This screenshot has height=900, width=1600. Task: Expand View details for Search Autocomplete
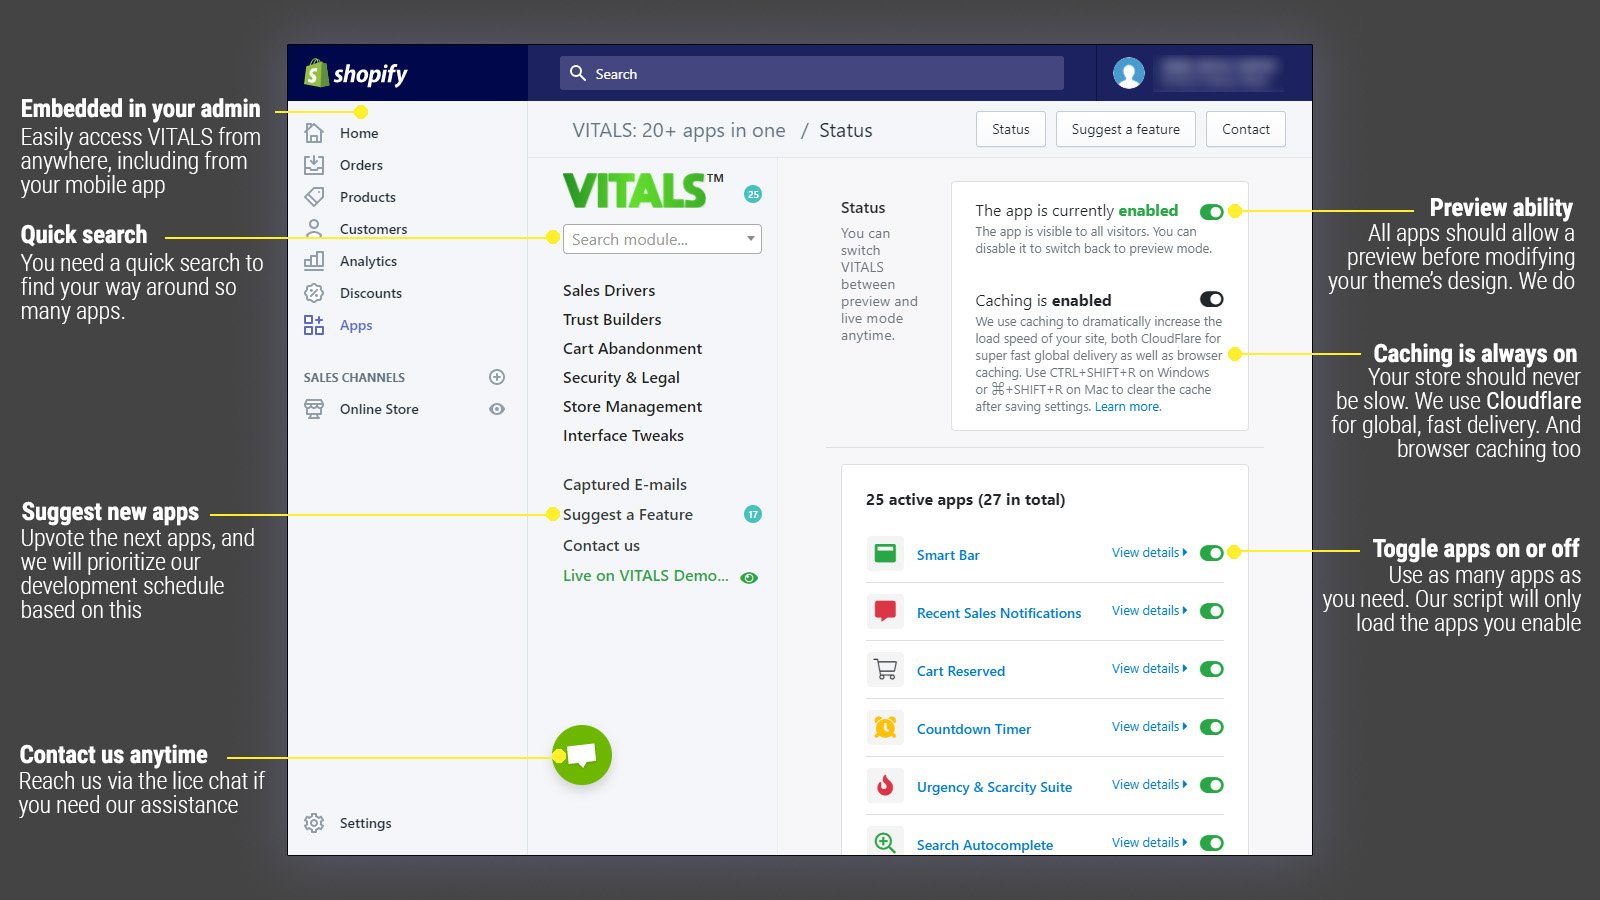click(1149, 842)
